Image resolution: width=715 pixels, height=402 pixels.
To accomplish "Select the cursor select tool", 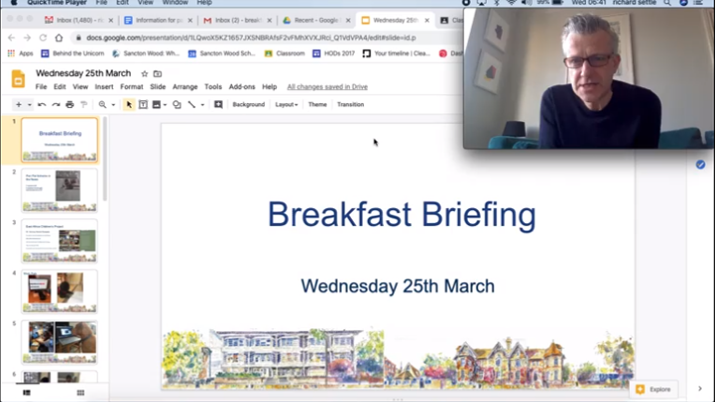I will coord(129,104).
